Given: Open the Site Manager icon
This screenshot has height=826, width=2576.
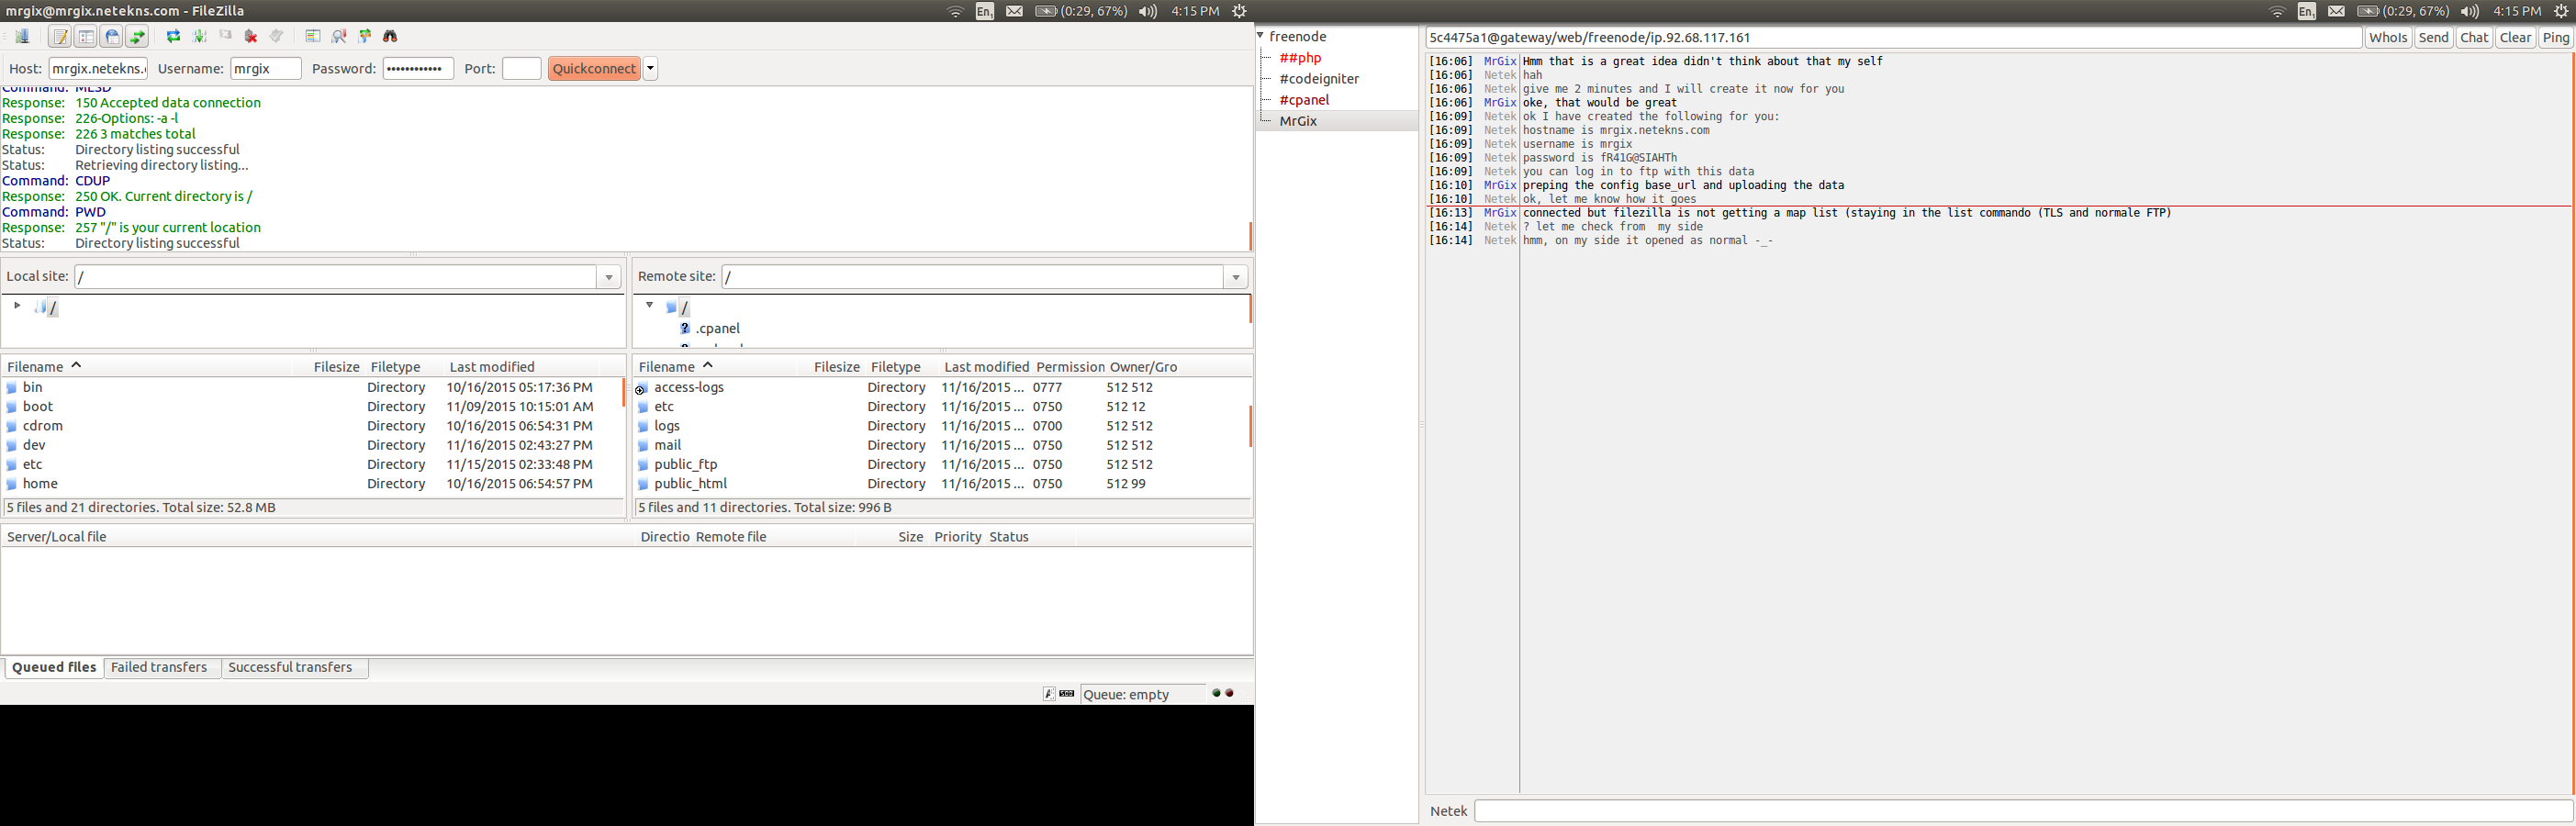Looking at the screenshot, I should point(22,37).
